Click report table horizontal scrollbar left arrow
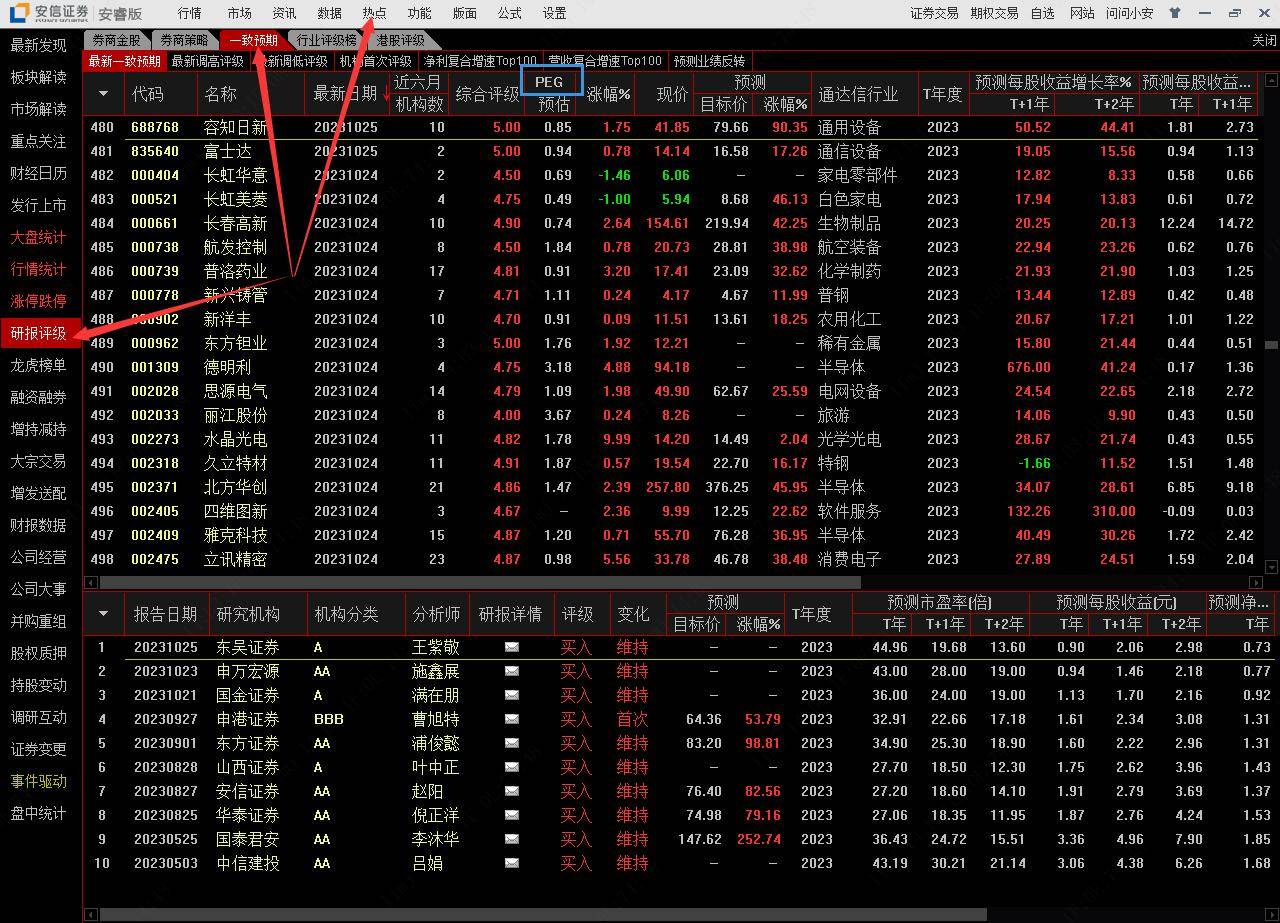The image size is (1280, 923). click(x=91, y=914)
